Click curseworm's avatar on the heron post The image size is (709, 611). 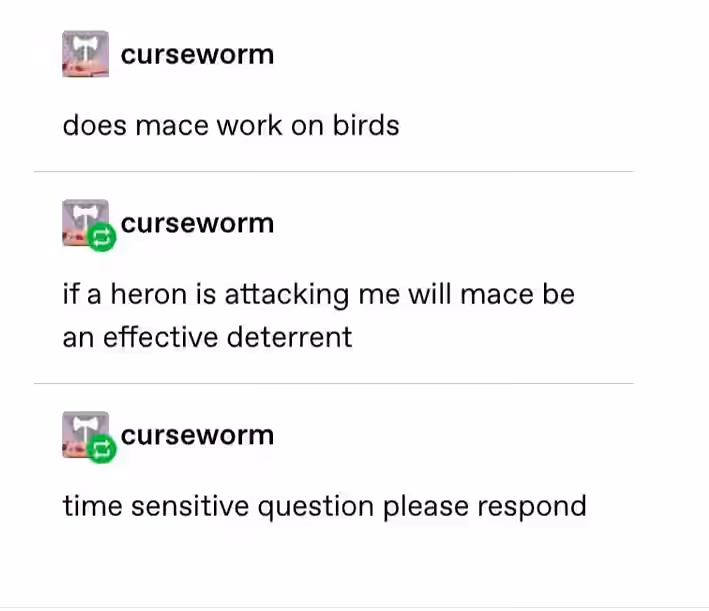[x=85, y=223]
